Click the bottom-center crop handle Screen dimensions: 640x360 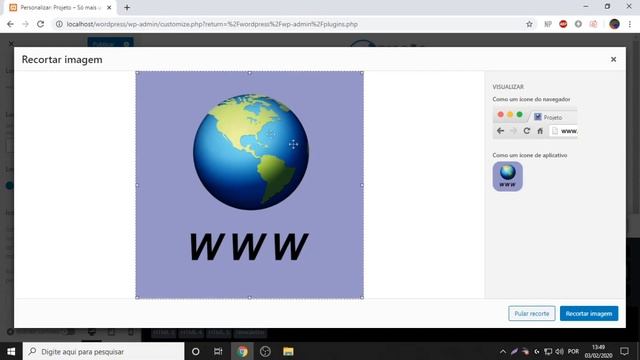[x=250, y=298]
